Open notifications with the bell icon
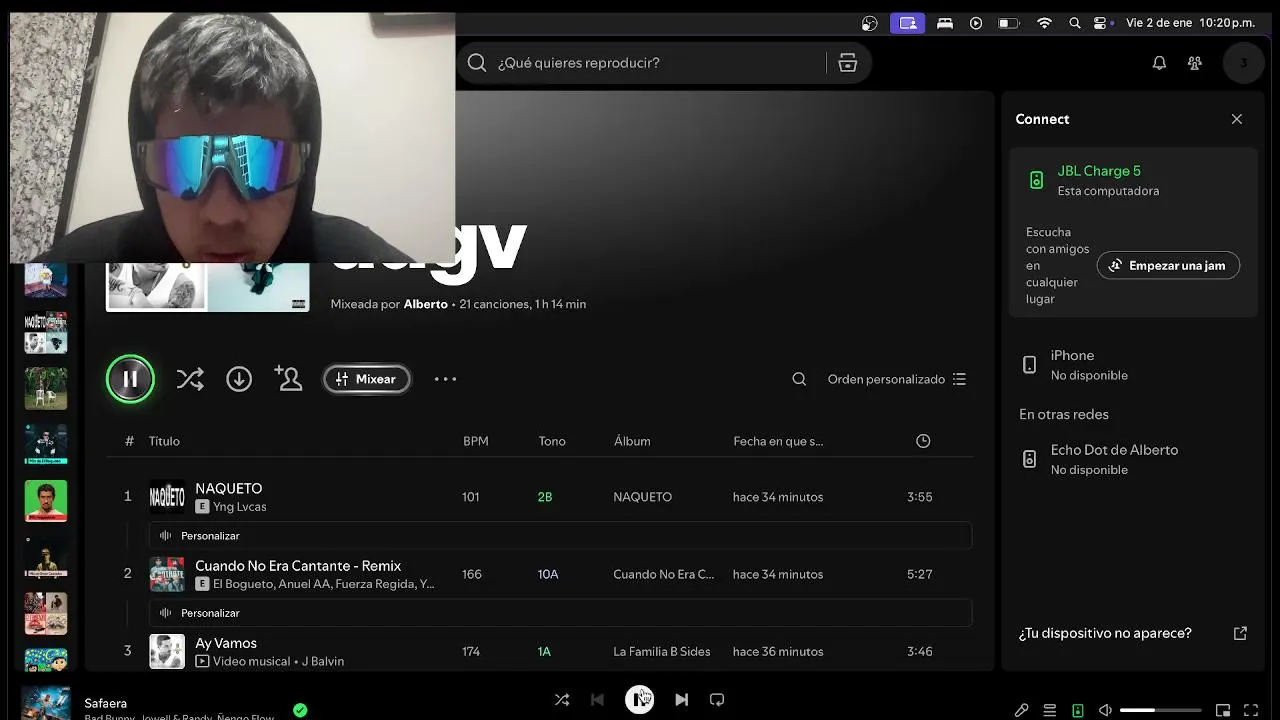 [x=1159, y=63]
